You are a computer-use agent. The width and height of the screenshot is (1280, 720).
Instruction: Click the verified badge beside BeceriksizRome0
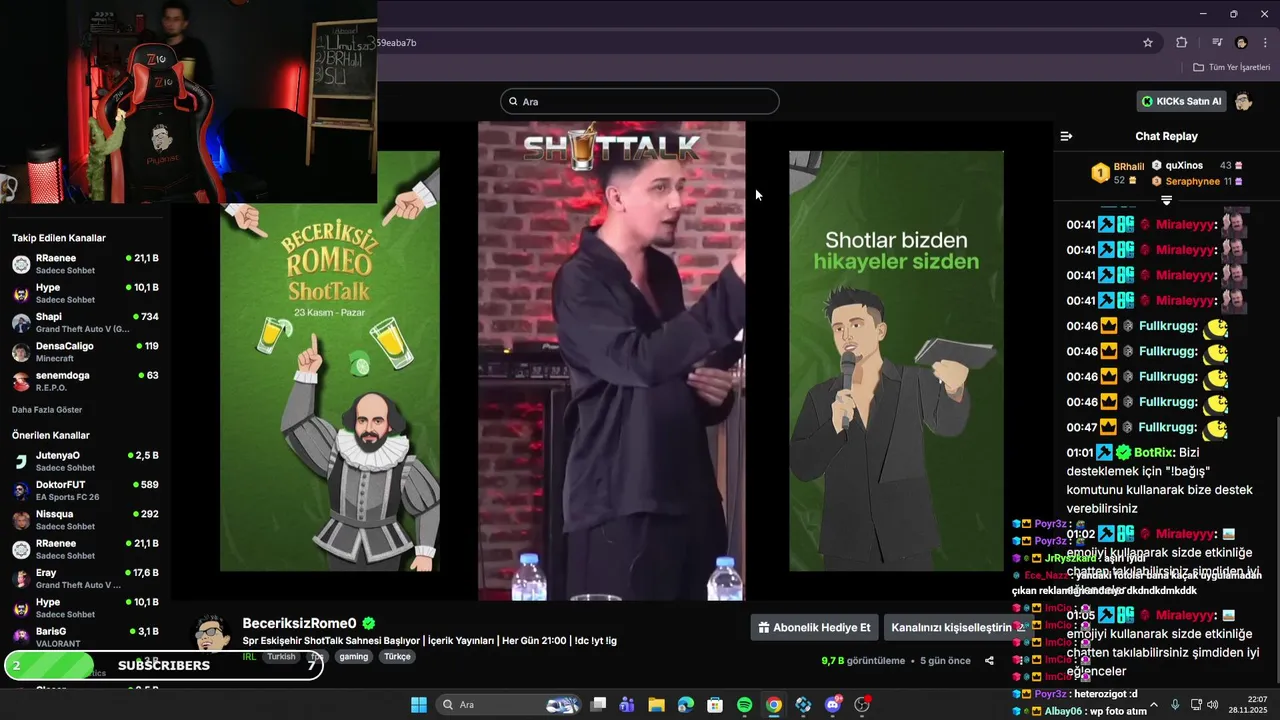[x=369, y=623]
